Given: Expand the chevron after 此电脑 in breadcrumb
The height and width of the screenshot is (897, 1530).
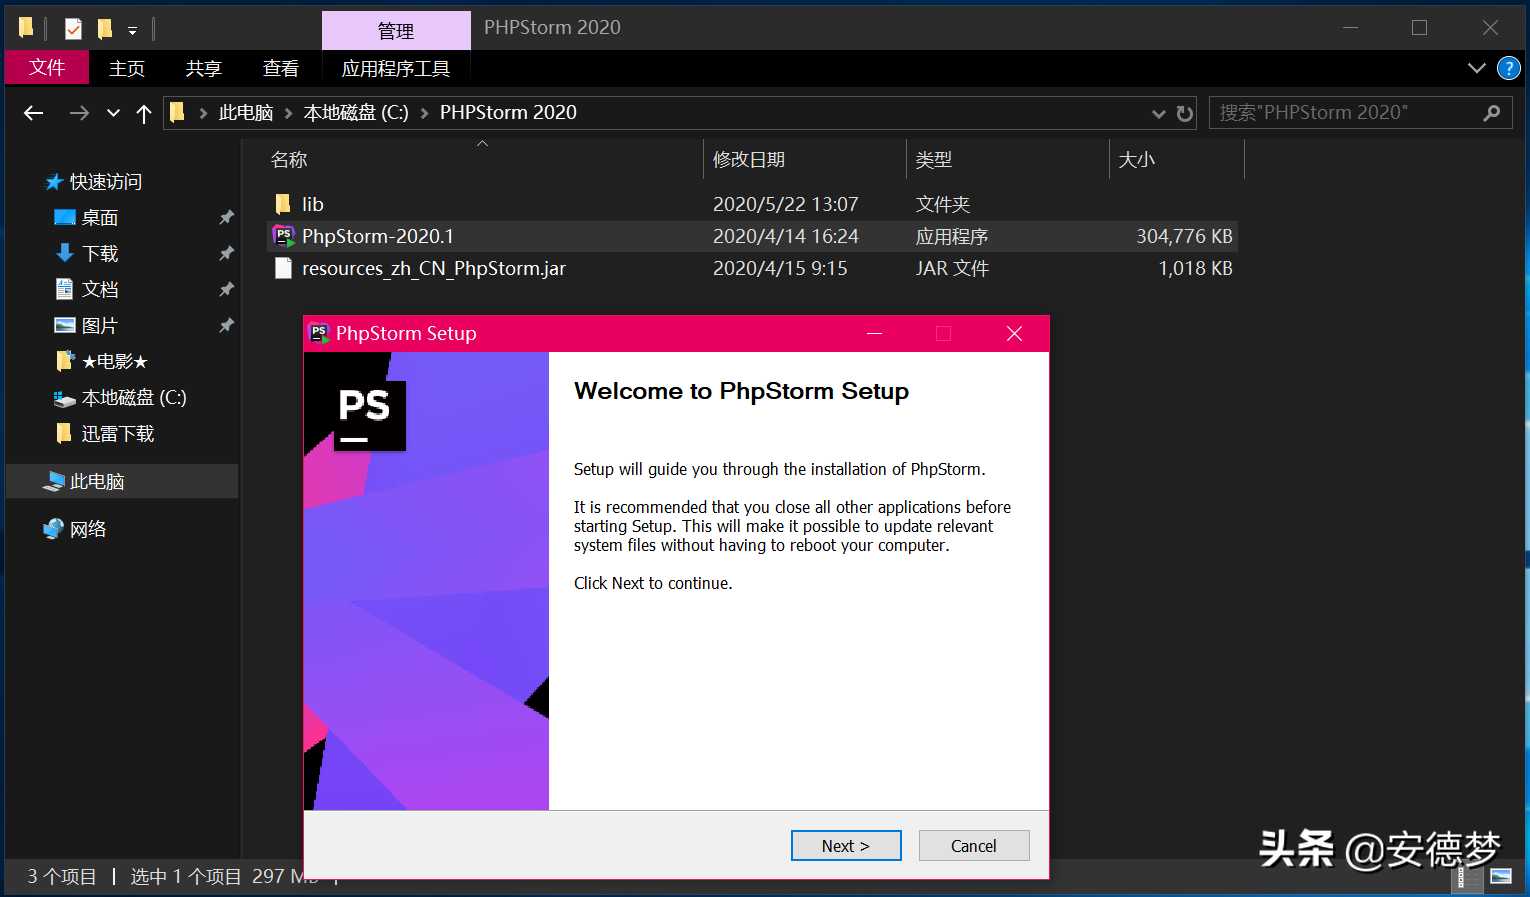Looking at the screenshot, I should pos(289,113).
